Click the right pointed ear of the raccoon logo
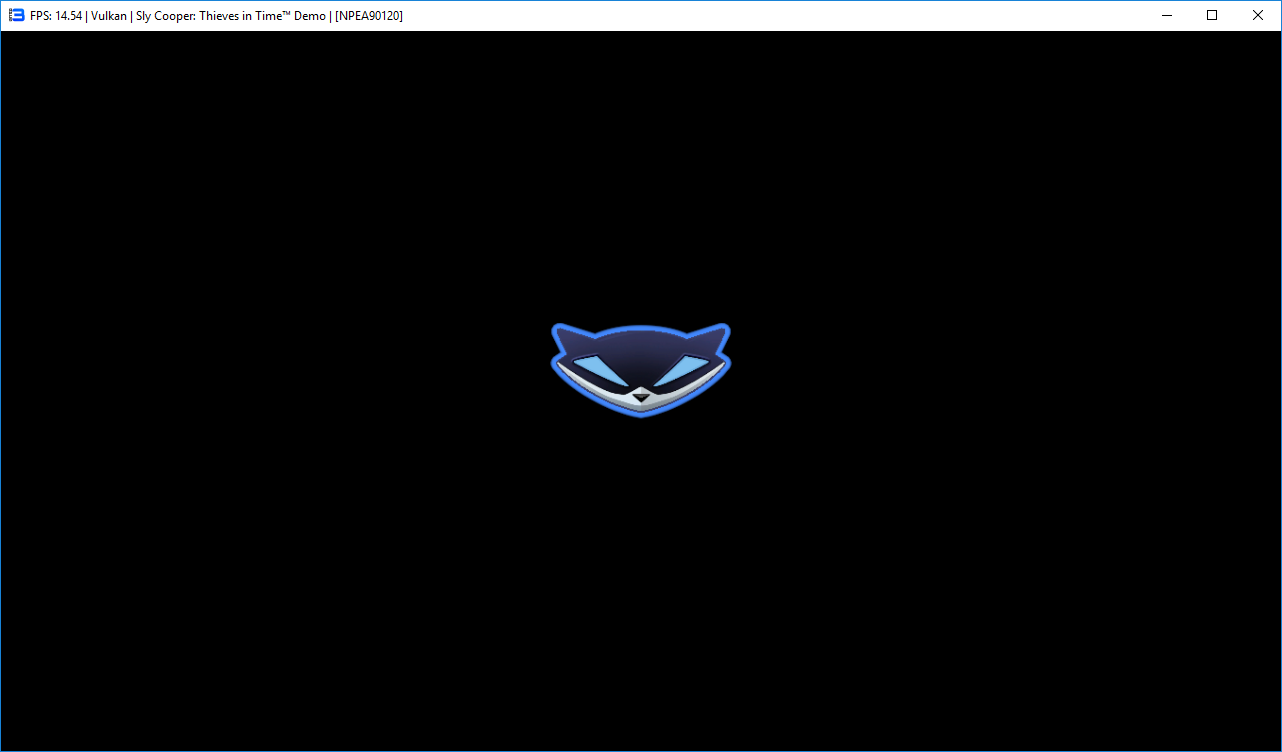Image resolution: width=1282 pixels, height=752 pixels. 718,334
